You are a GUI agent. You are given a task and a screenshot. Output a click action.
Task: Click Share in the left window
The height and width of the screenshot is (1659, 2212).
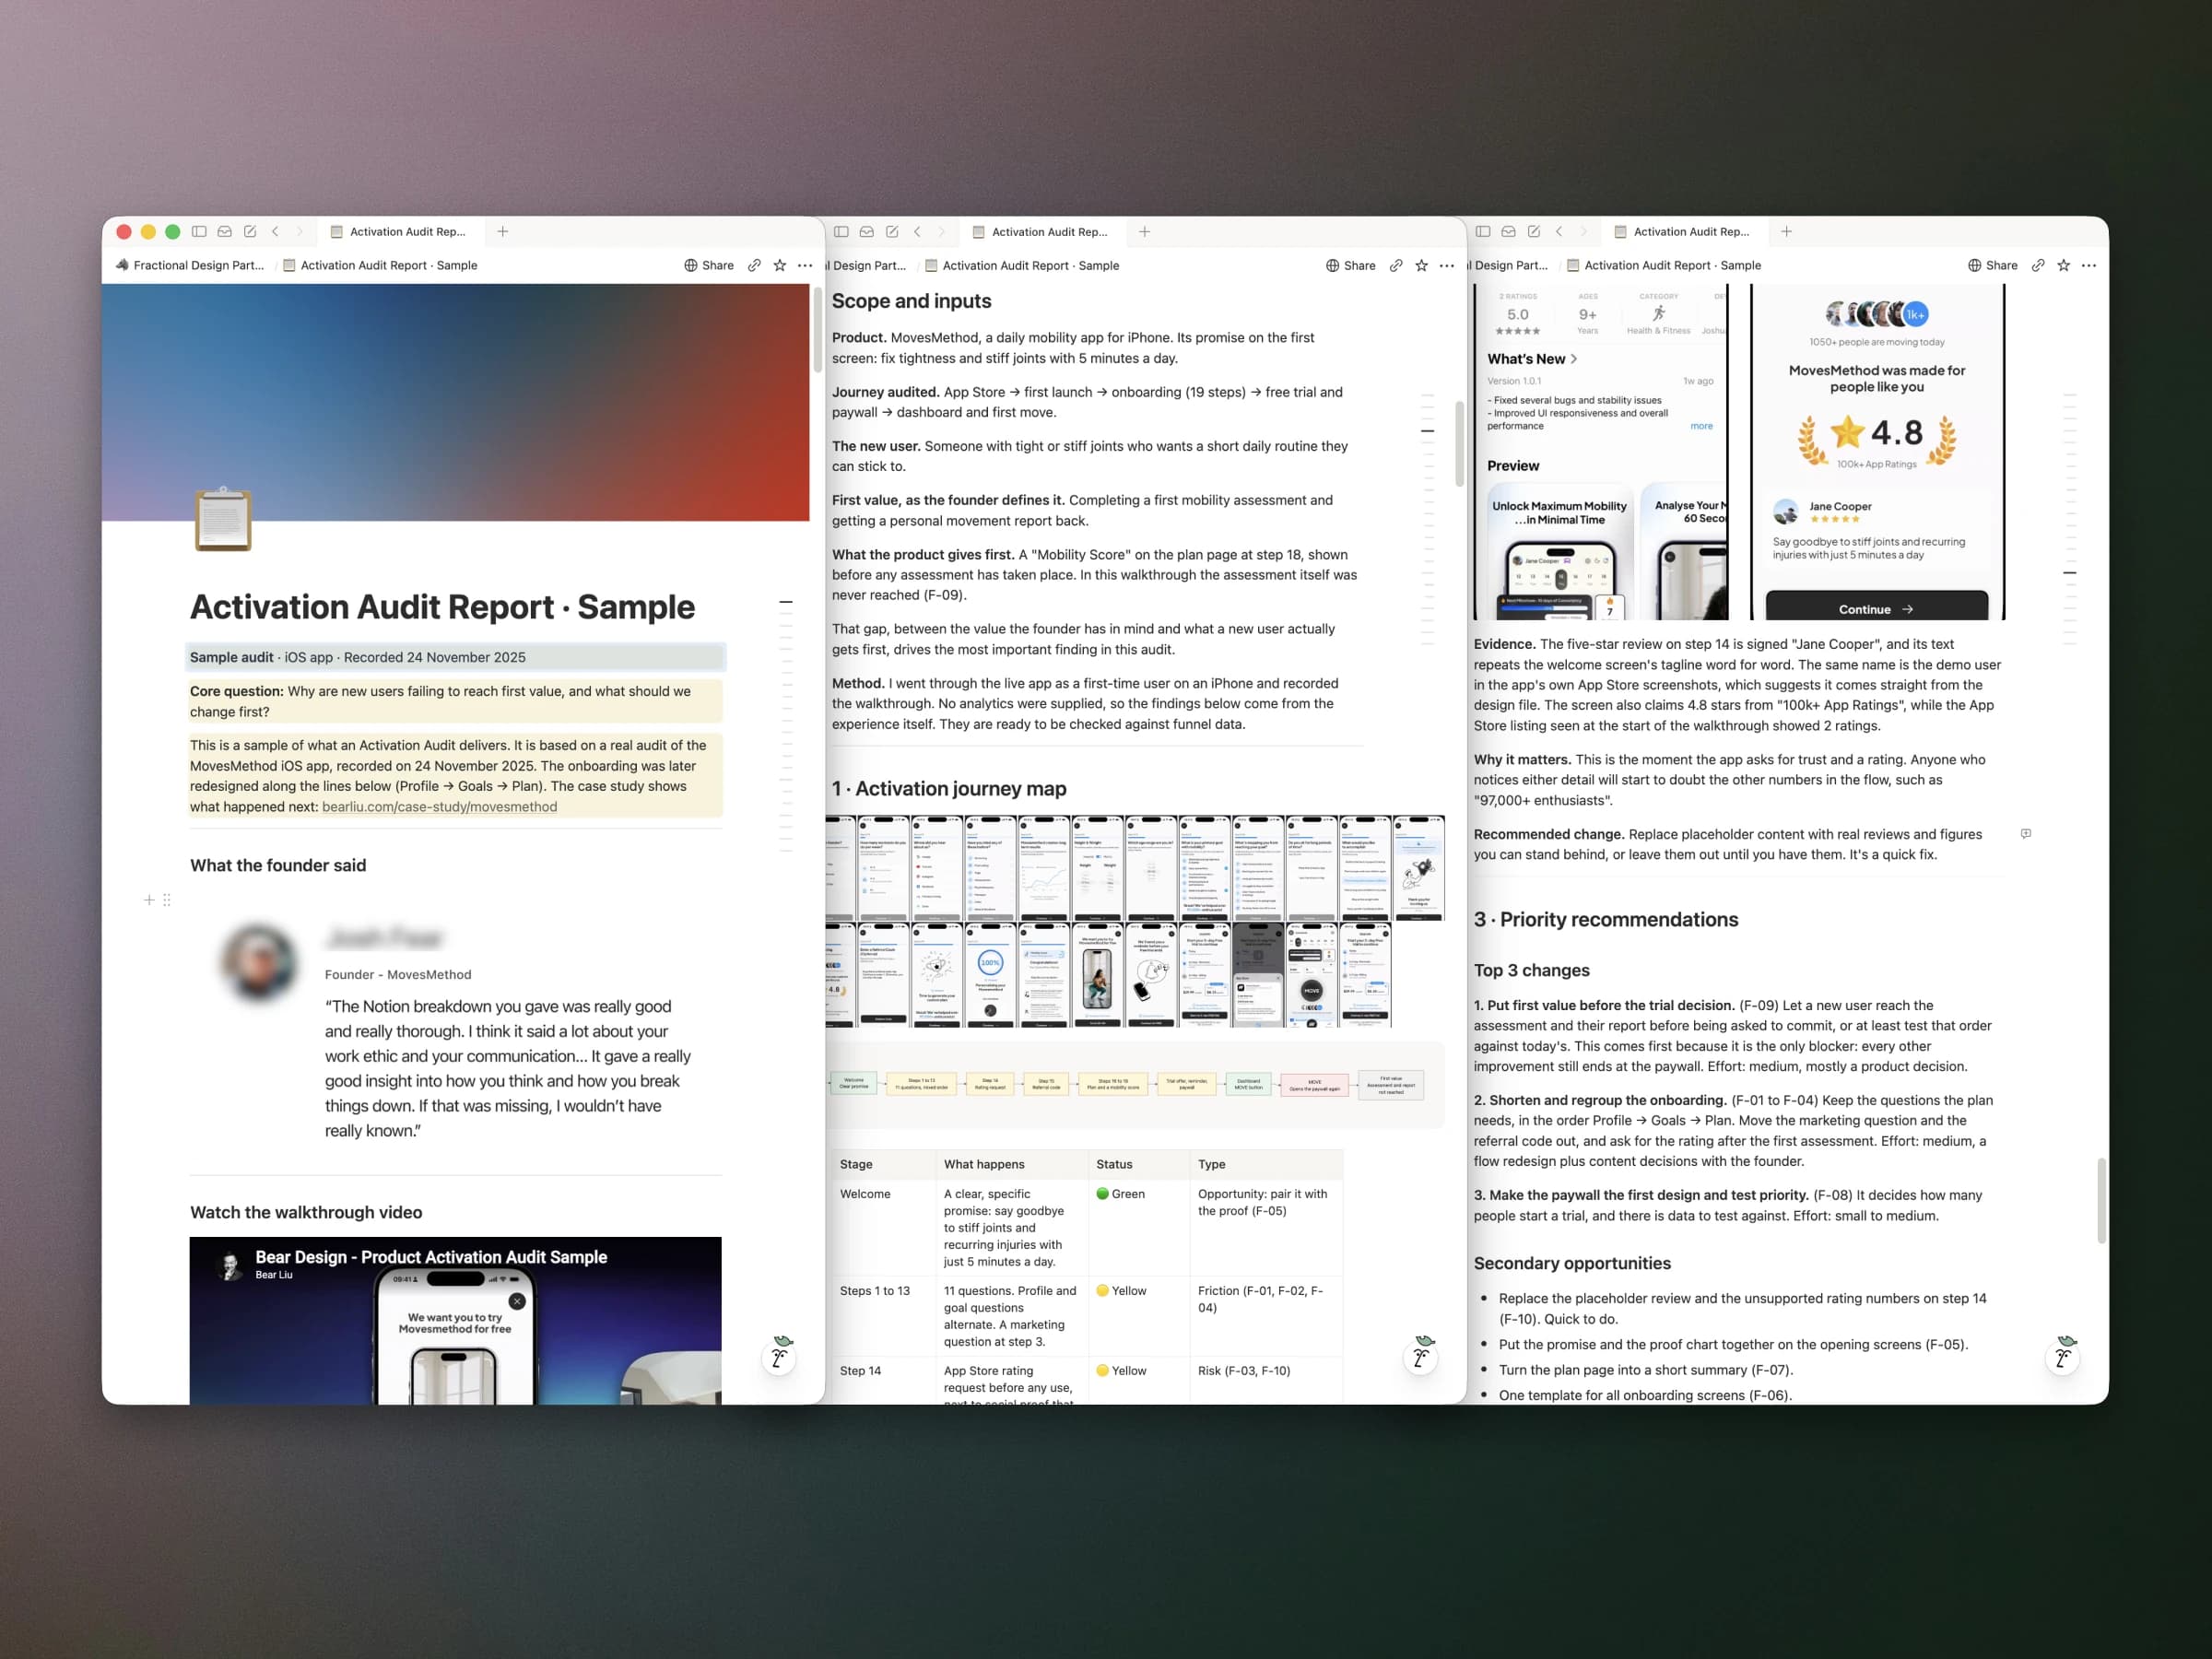[x=709, y=265]
